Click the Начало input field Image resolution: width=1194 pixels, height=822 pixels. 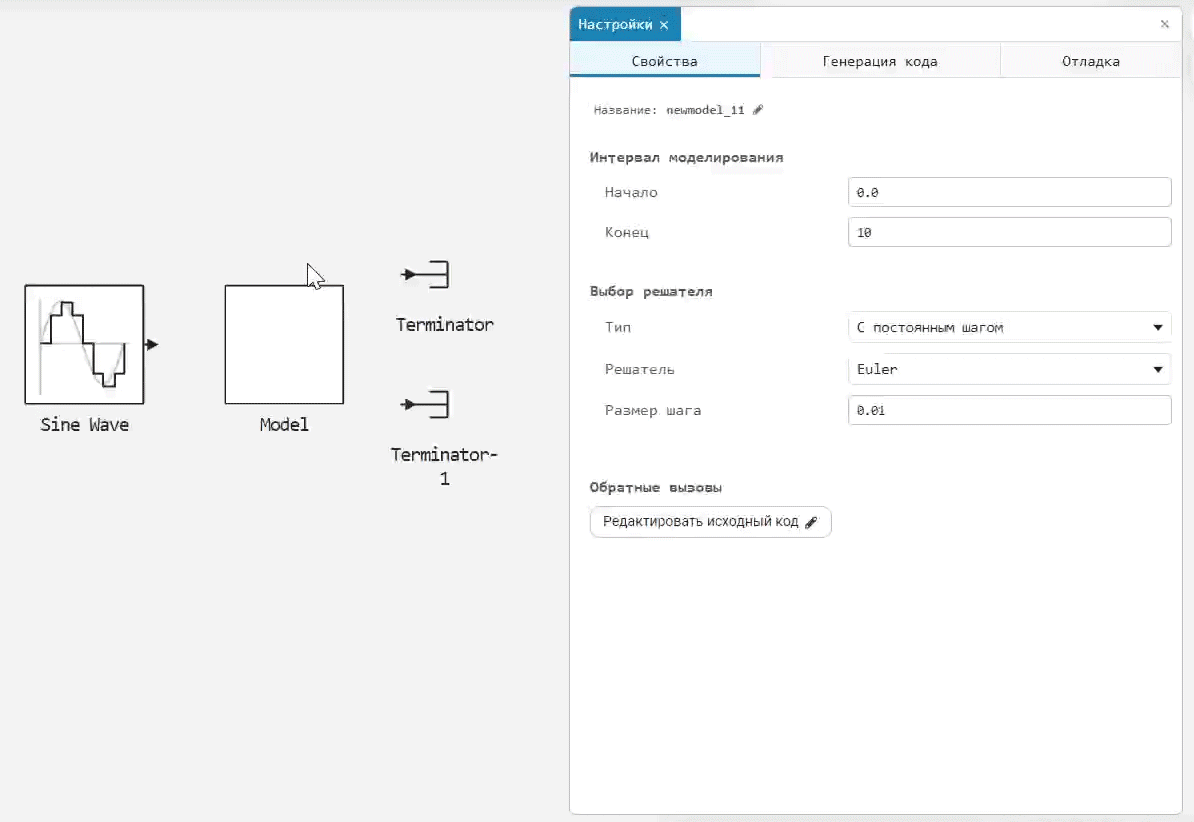1009,192
